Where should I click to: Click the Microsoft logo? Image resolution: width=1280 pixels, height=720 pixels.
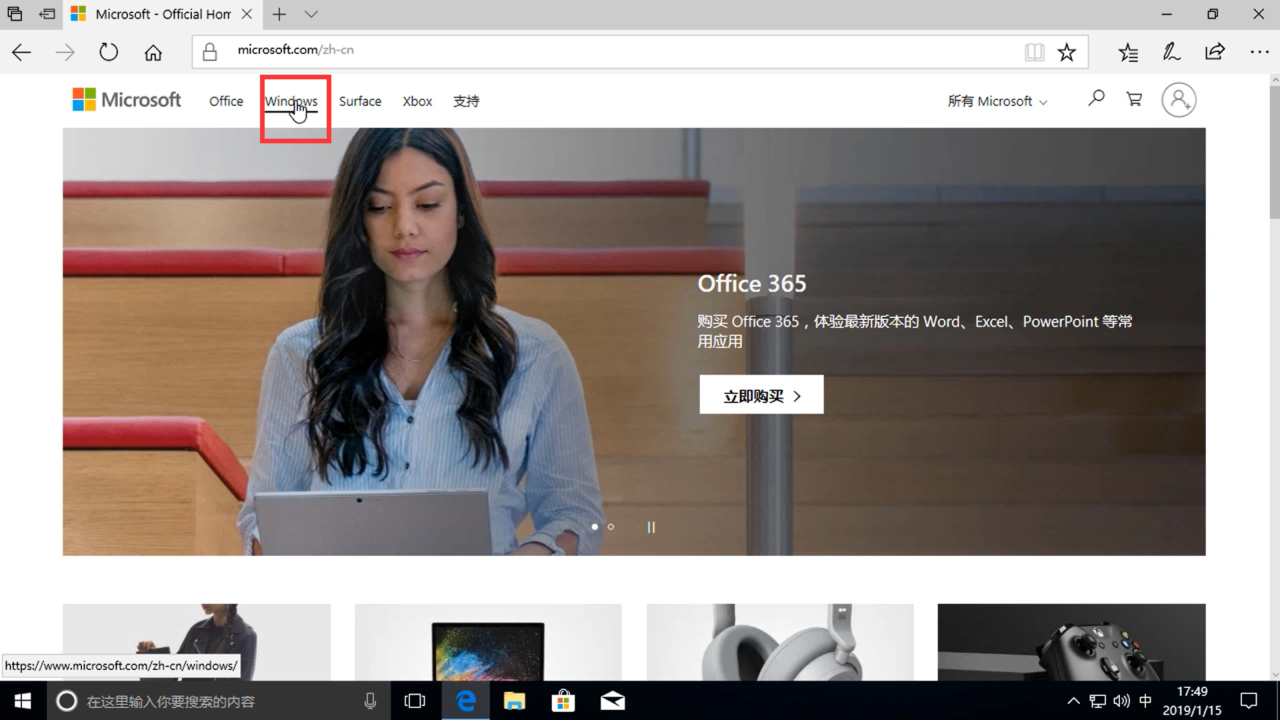click(127, 100)
